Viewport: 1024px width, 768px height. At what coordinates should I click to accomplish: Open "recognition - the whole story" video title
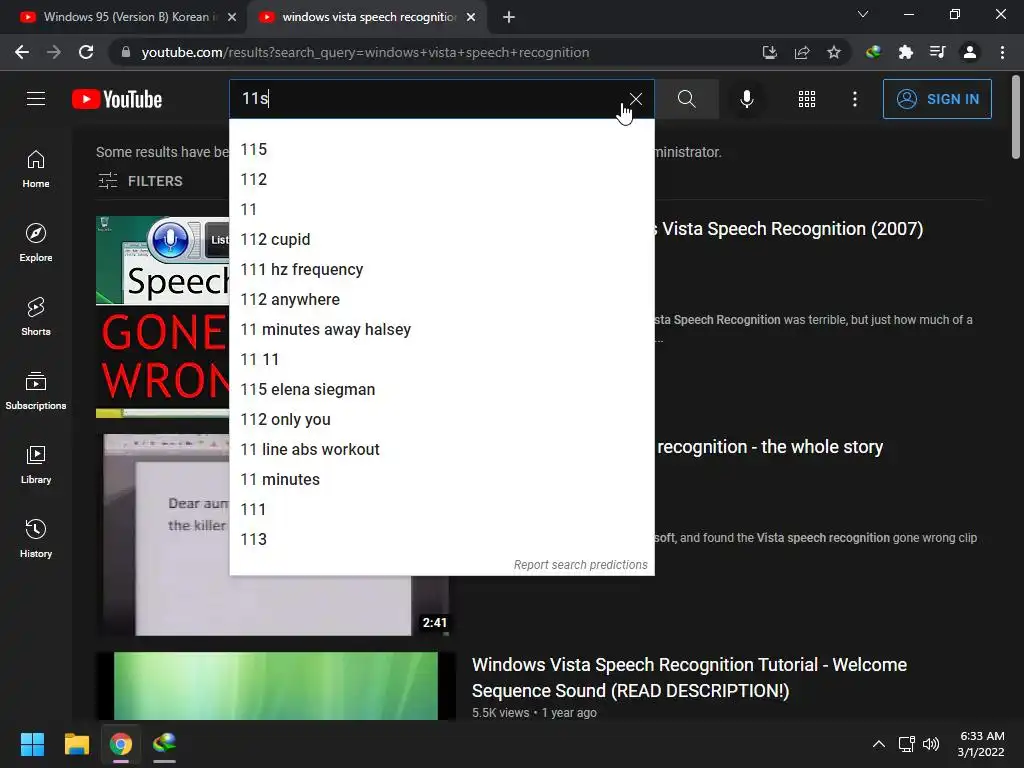coord(769,447)
